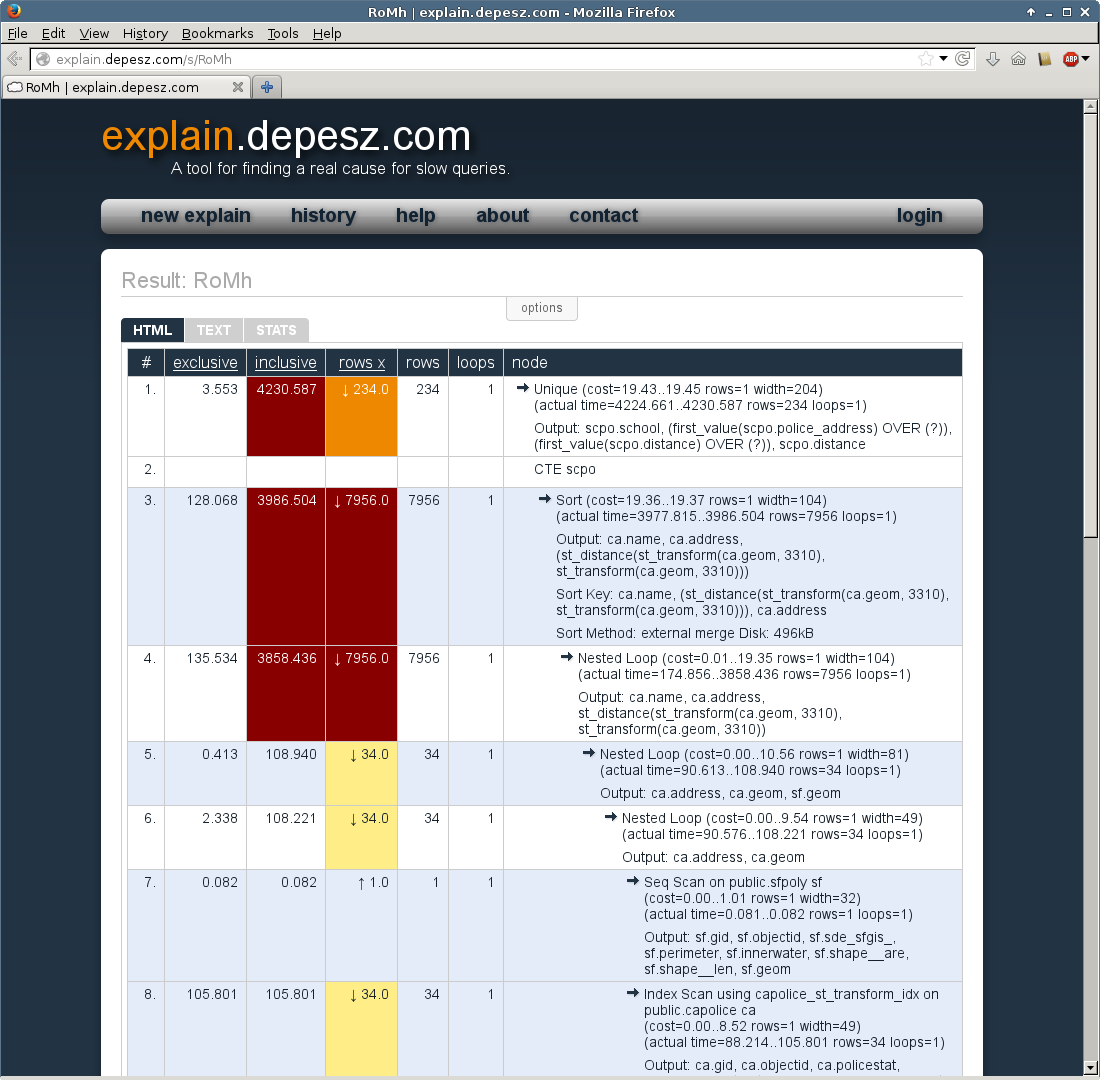This screenshot has height=1080, width=1100.
Task: Click arrow icon beside Index Scan node
Action: coord(633,993)
